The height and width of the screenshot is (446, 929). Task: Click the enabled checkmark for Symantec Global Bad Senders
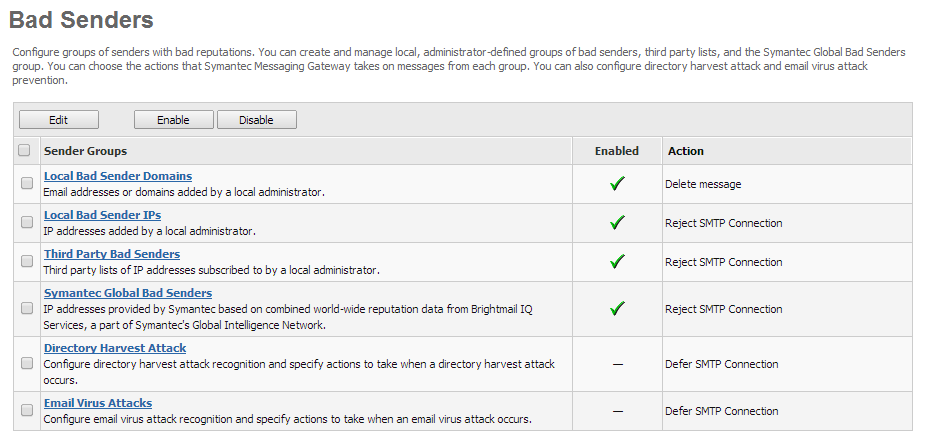(617, 309)
